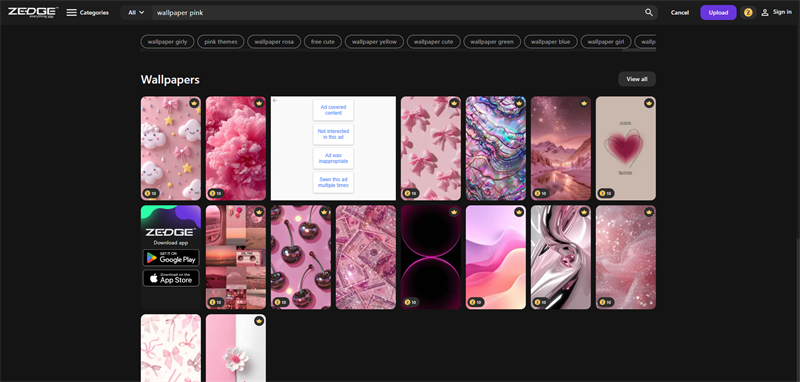Screen dimensions: 800x382
Task: Click coin price on pink waves wallpaper
Action: click(x=476, y=302)
